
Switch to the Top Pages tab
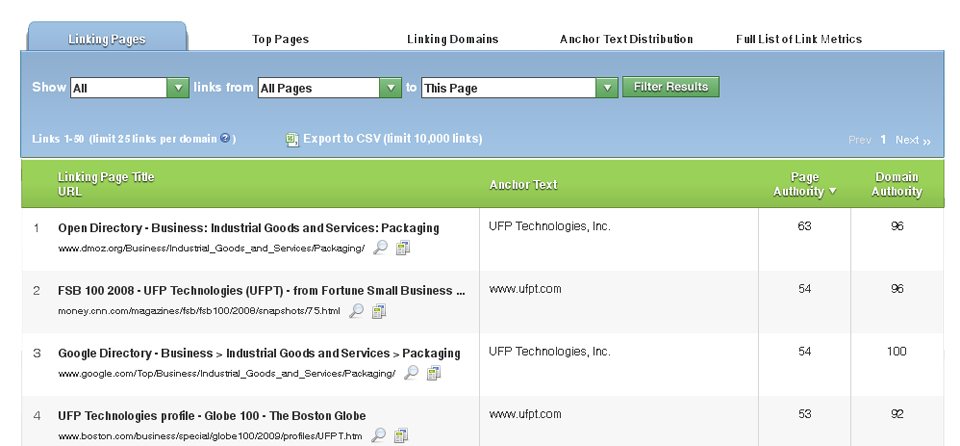(280, 39)
